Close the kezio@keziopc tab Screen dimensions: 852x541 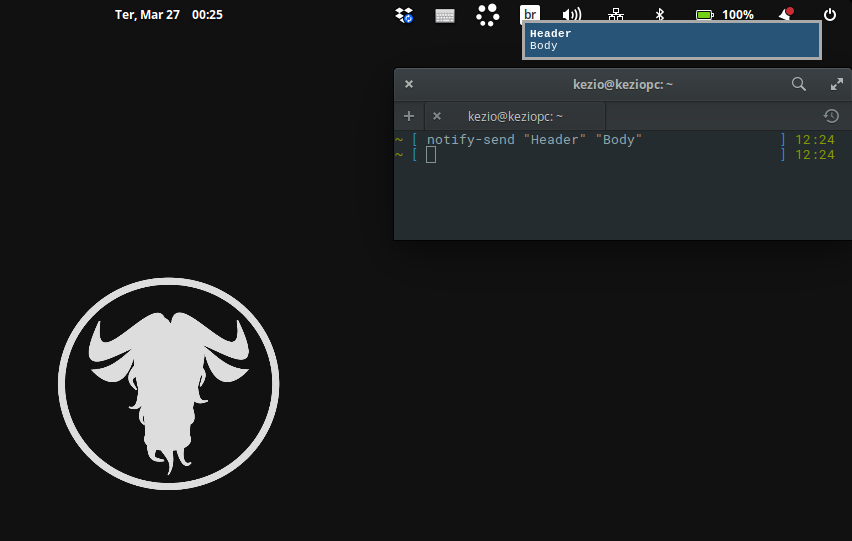point(437,116)
